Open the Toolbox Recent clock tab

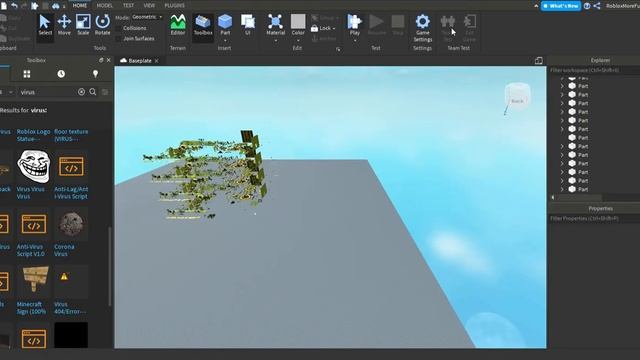coord(61,74)
